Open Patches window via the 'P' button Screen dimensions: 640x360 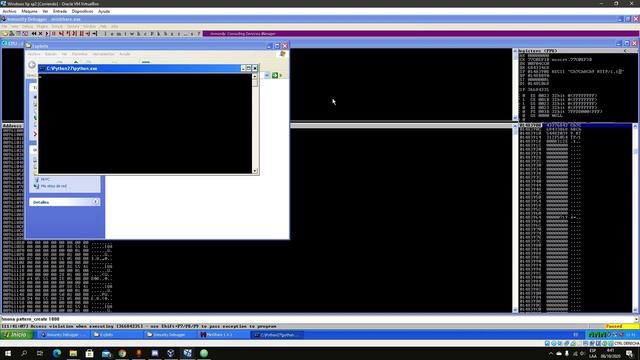(152, 33)
